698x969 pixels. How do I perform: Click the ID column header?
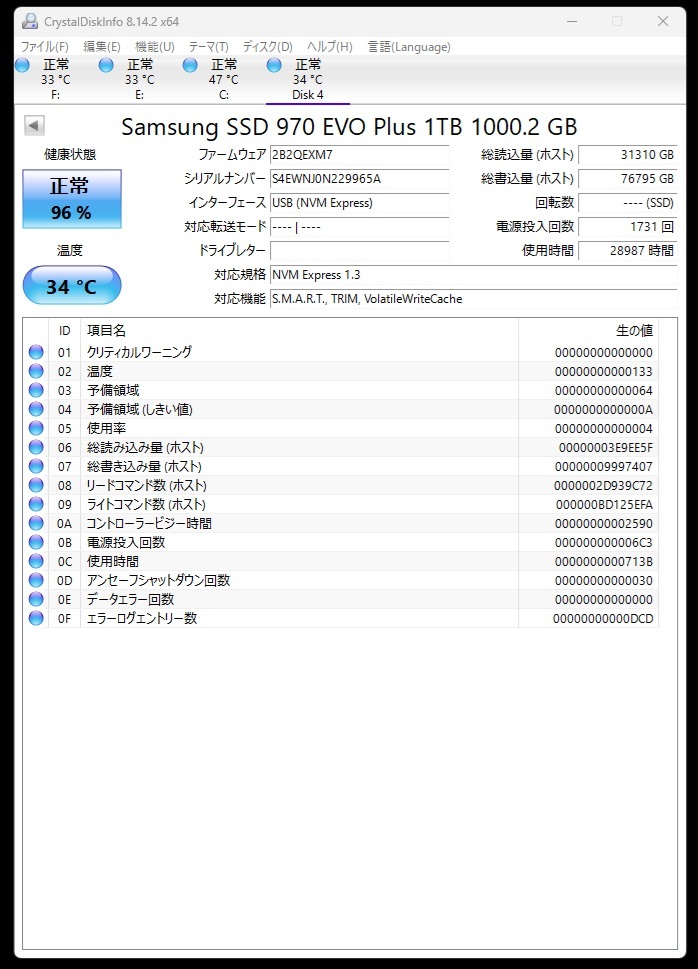coord(64,331)
